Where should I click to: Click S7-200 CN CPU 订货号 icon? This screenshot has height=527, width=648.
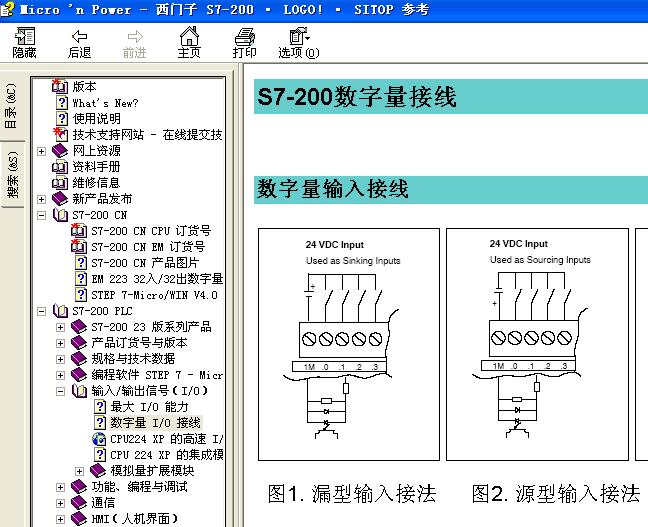point(79,231)
